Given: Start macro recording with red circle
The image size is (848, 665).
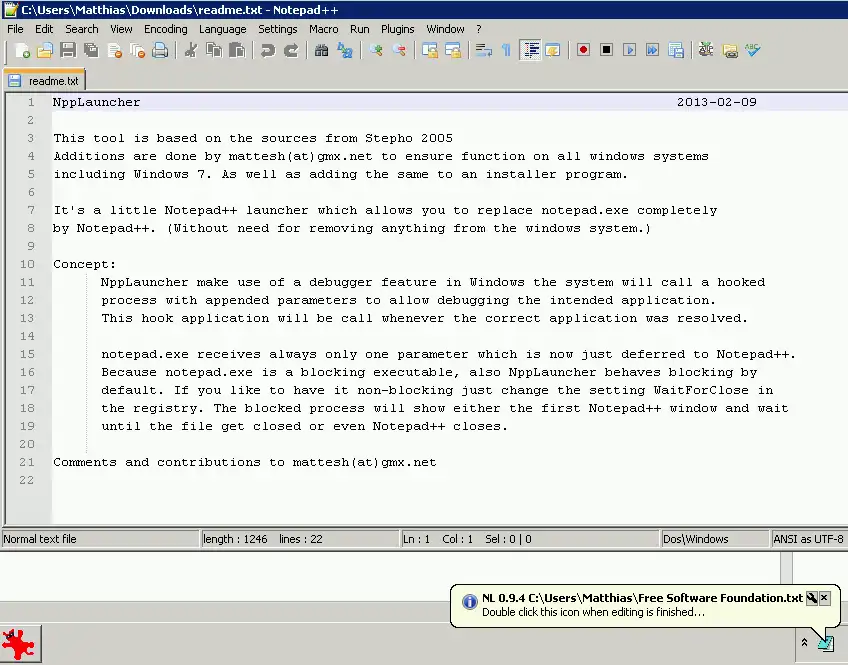Looking at the screenshot, I should pyautogui.click(x=583, y=50).
